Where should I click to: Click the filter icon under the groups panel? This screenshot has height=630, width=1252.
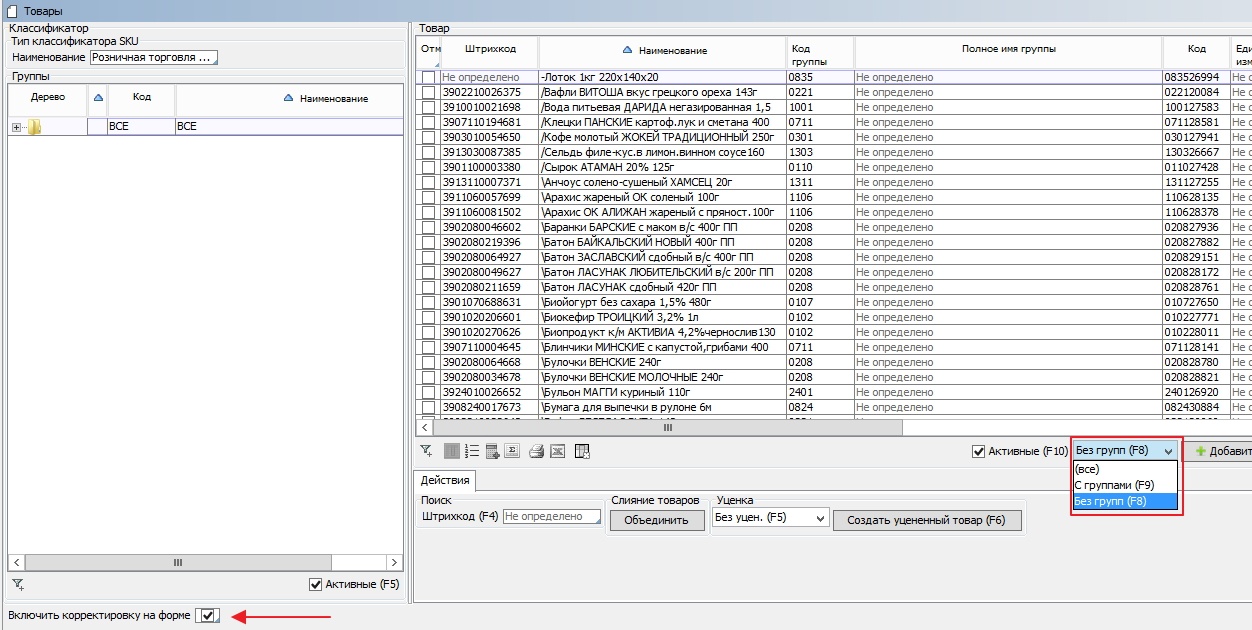[18, 584]
